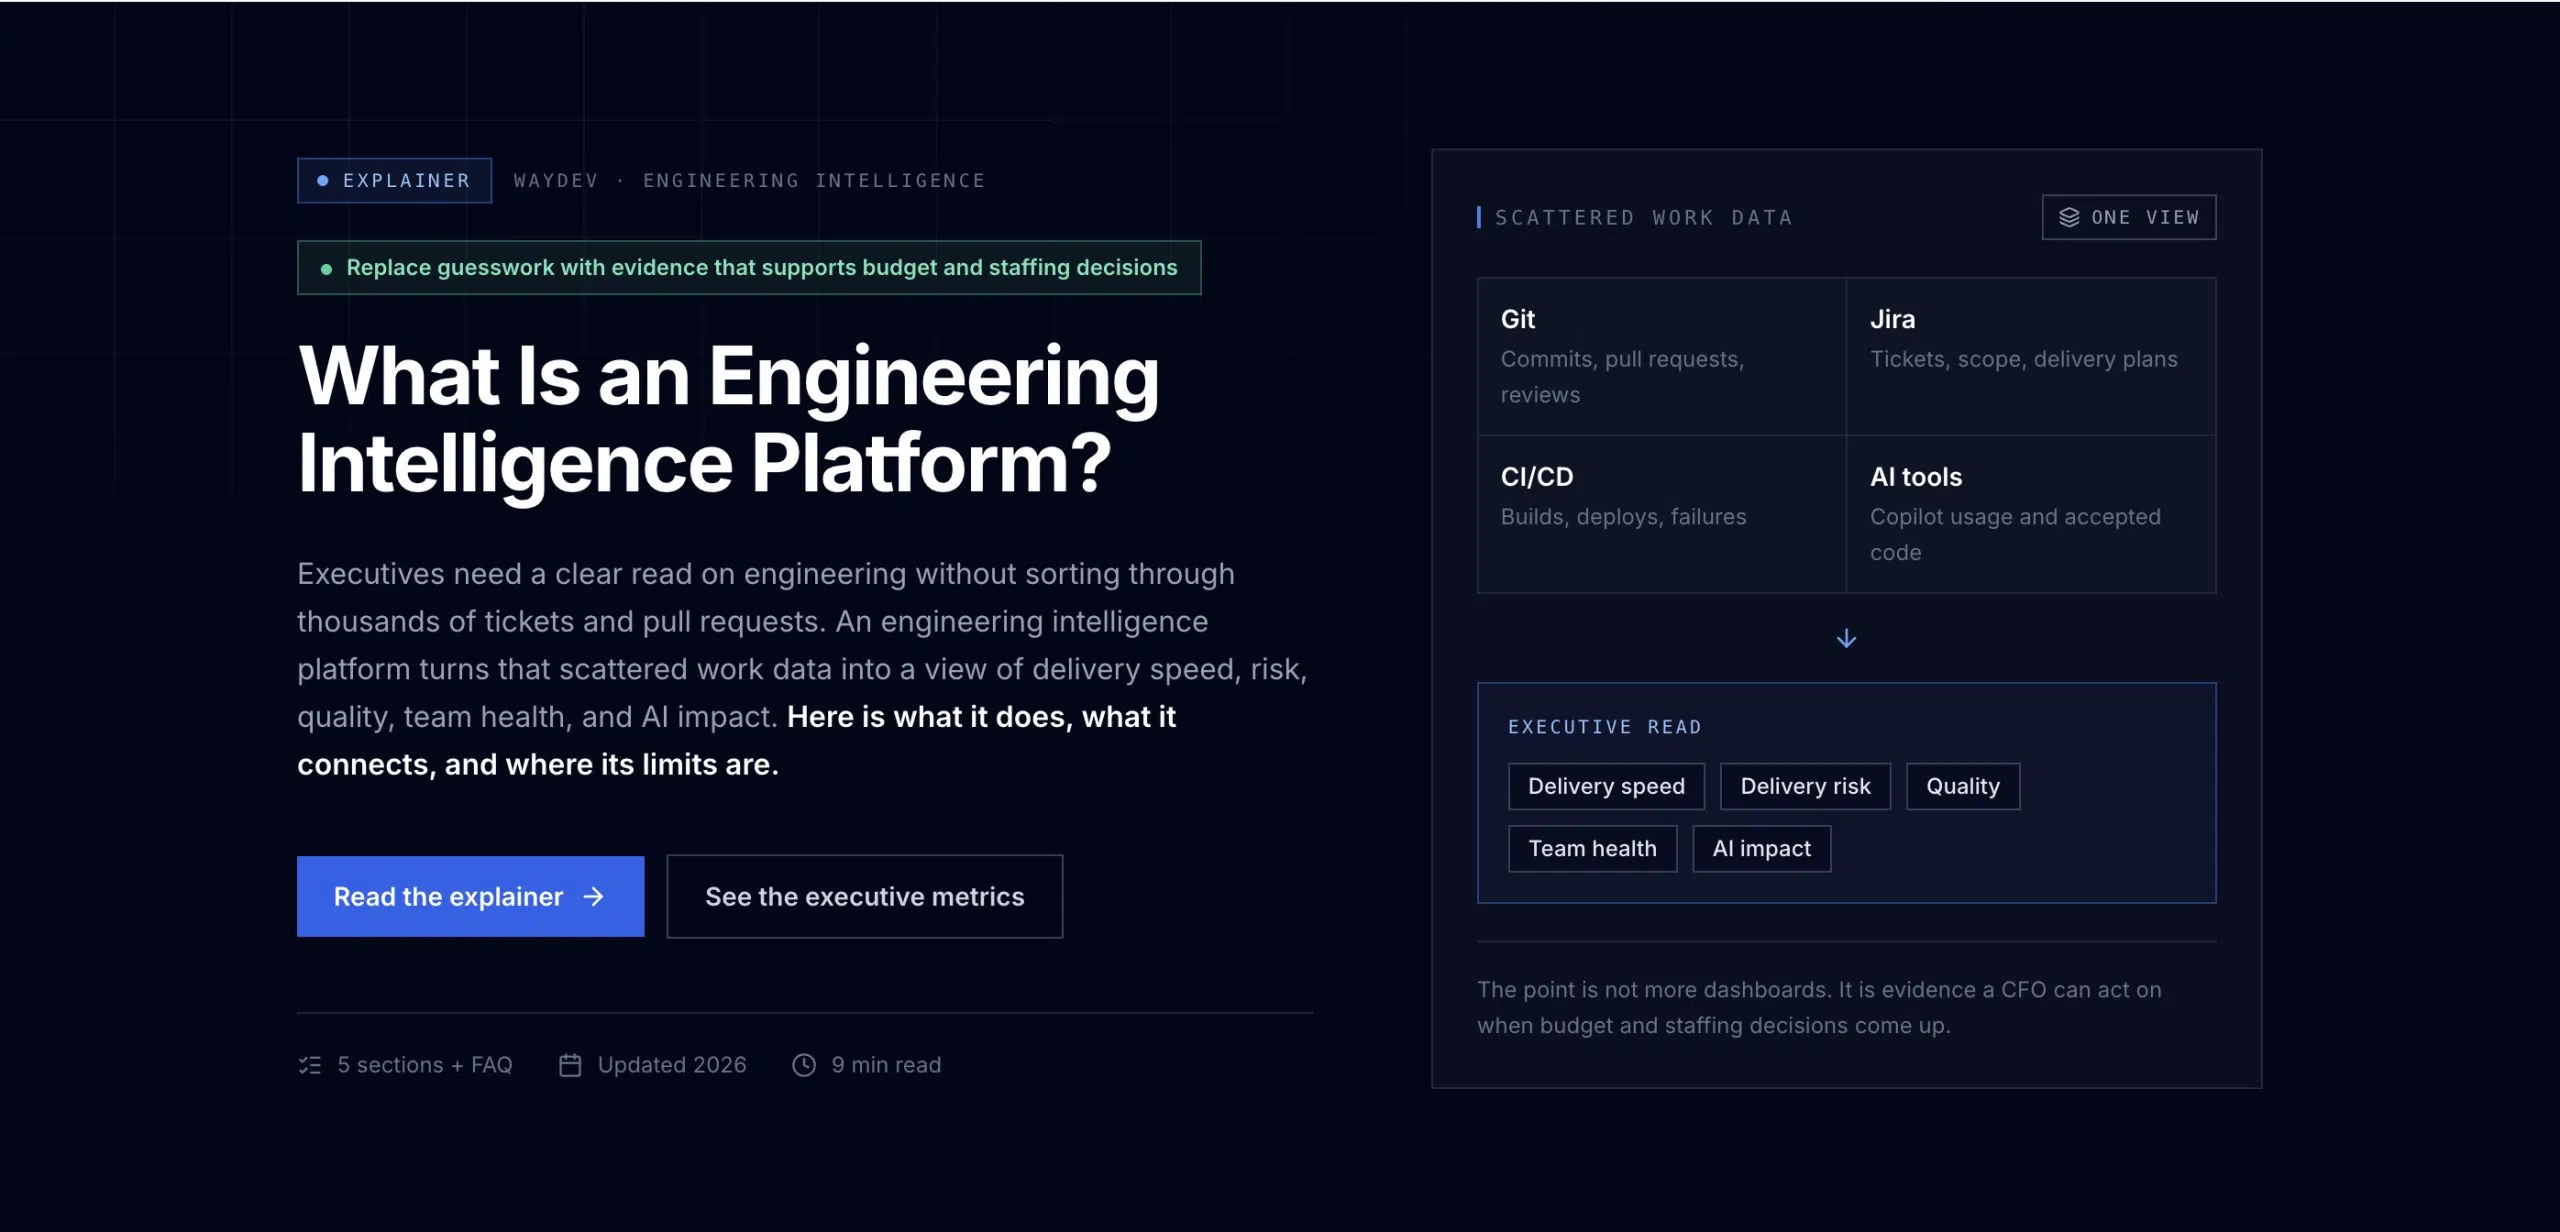Click the bold sentence Here is what it does
This screenshot has height=1232, width=2560.
click(737, 741)
